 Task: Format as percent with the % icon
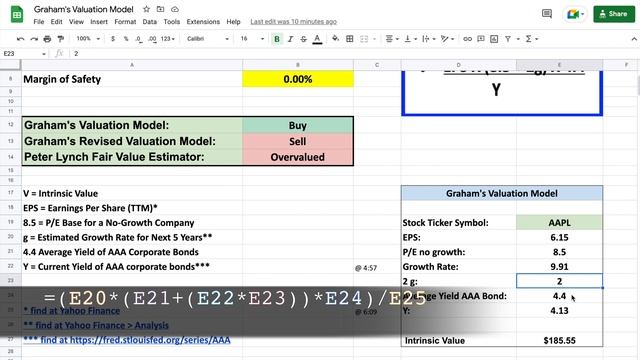126,39
